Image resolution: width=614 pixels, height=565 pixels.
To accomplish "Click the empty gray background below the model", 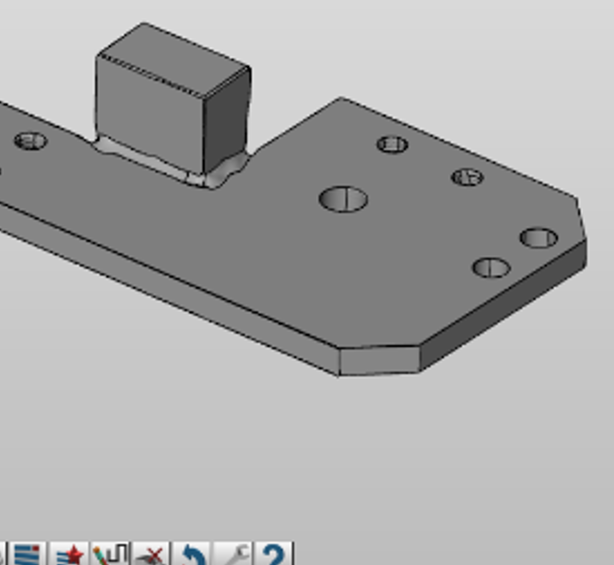I will (x=300, y=460).
